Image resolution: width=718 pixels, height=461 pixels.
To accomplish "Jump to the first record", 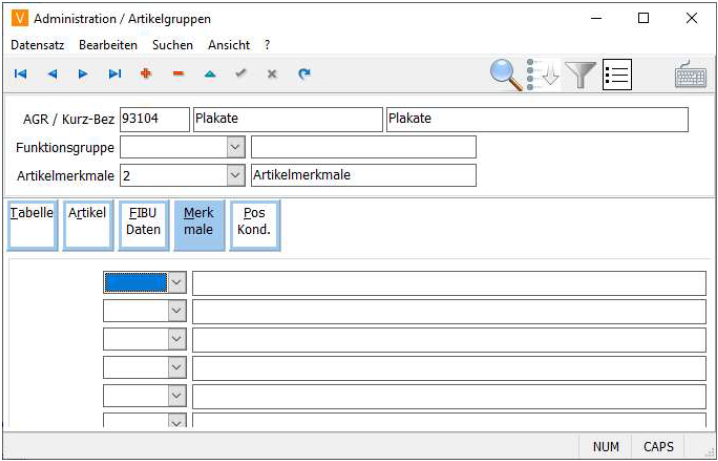I will tap(20, 74).
